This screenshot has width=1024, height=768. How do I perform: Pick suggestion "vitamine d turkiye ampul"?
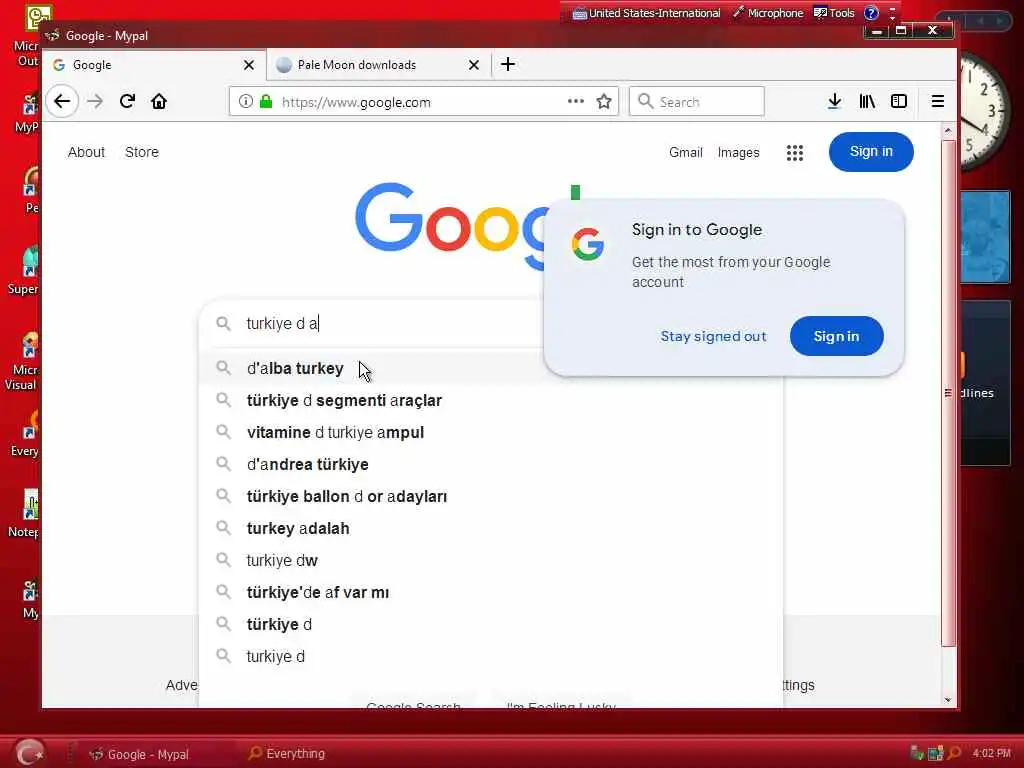[x=490, y=432]
